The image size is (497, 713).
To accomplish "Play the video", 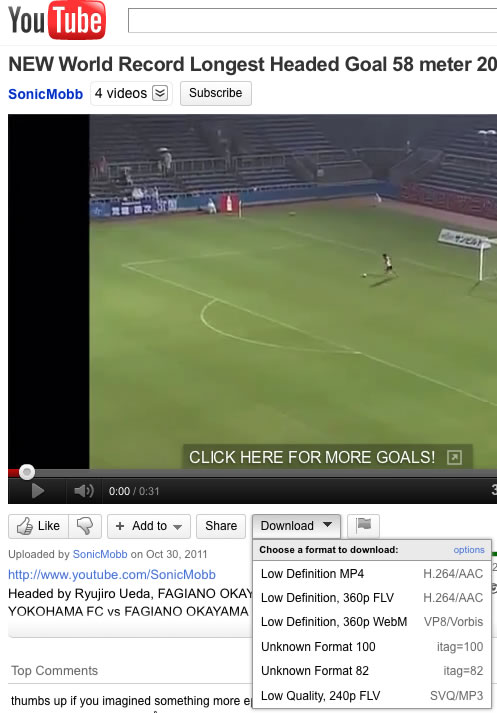I will pyautogui.click(x=38, y=491).
